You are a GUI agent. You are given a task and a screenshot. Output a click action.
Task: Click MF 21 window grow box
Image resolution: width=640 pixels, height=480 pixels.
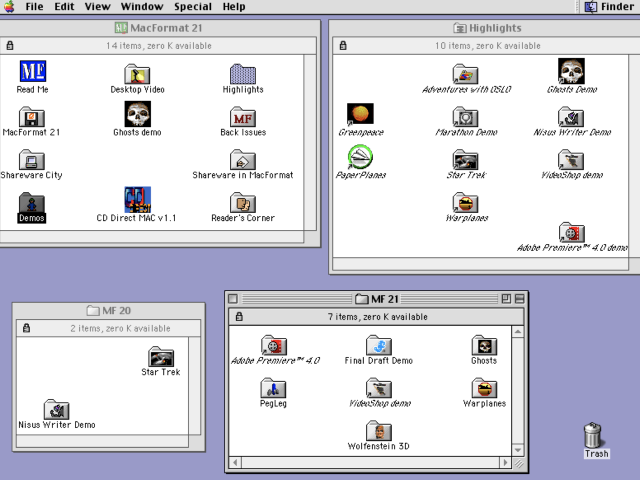pos(518,463)
